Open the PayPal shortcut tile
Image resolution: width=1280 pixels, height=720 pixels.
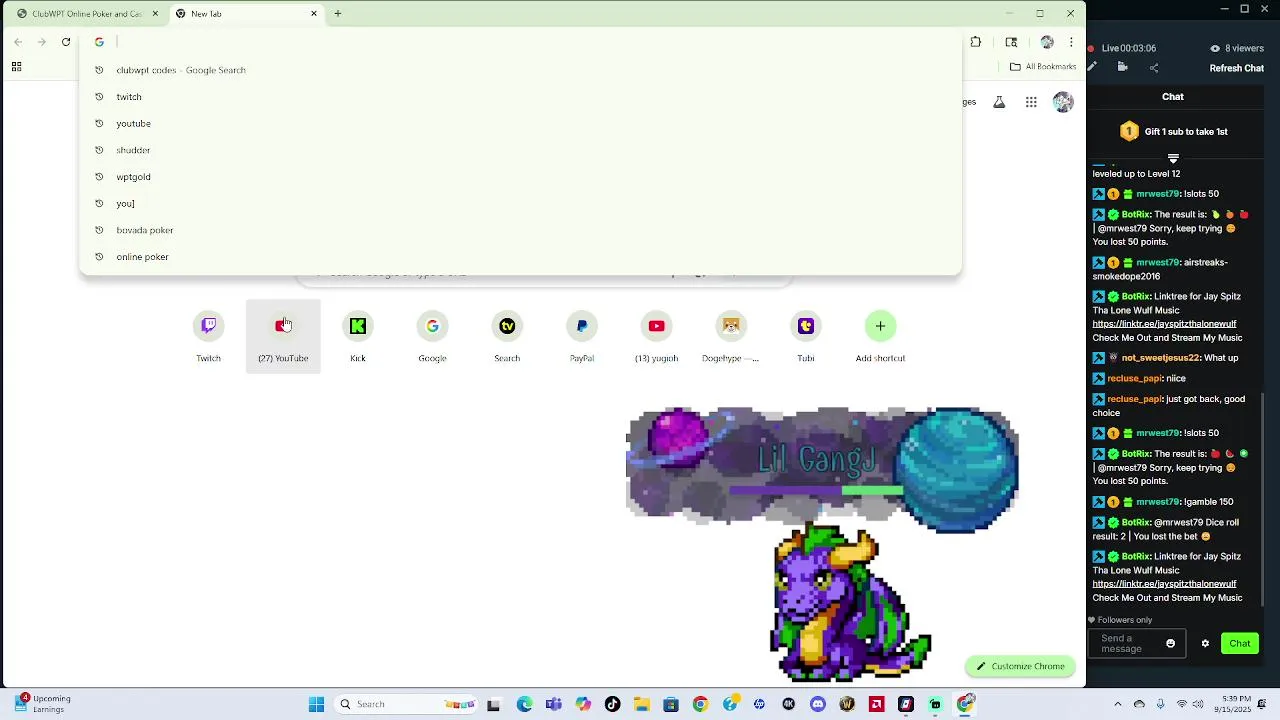tap(582, 336)
